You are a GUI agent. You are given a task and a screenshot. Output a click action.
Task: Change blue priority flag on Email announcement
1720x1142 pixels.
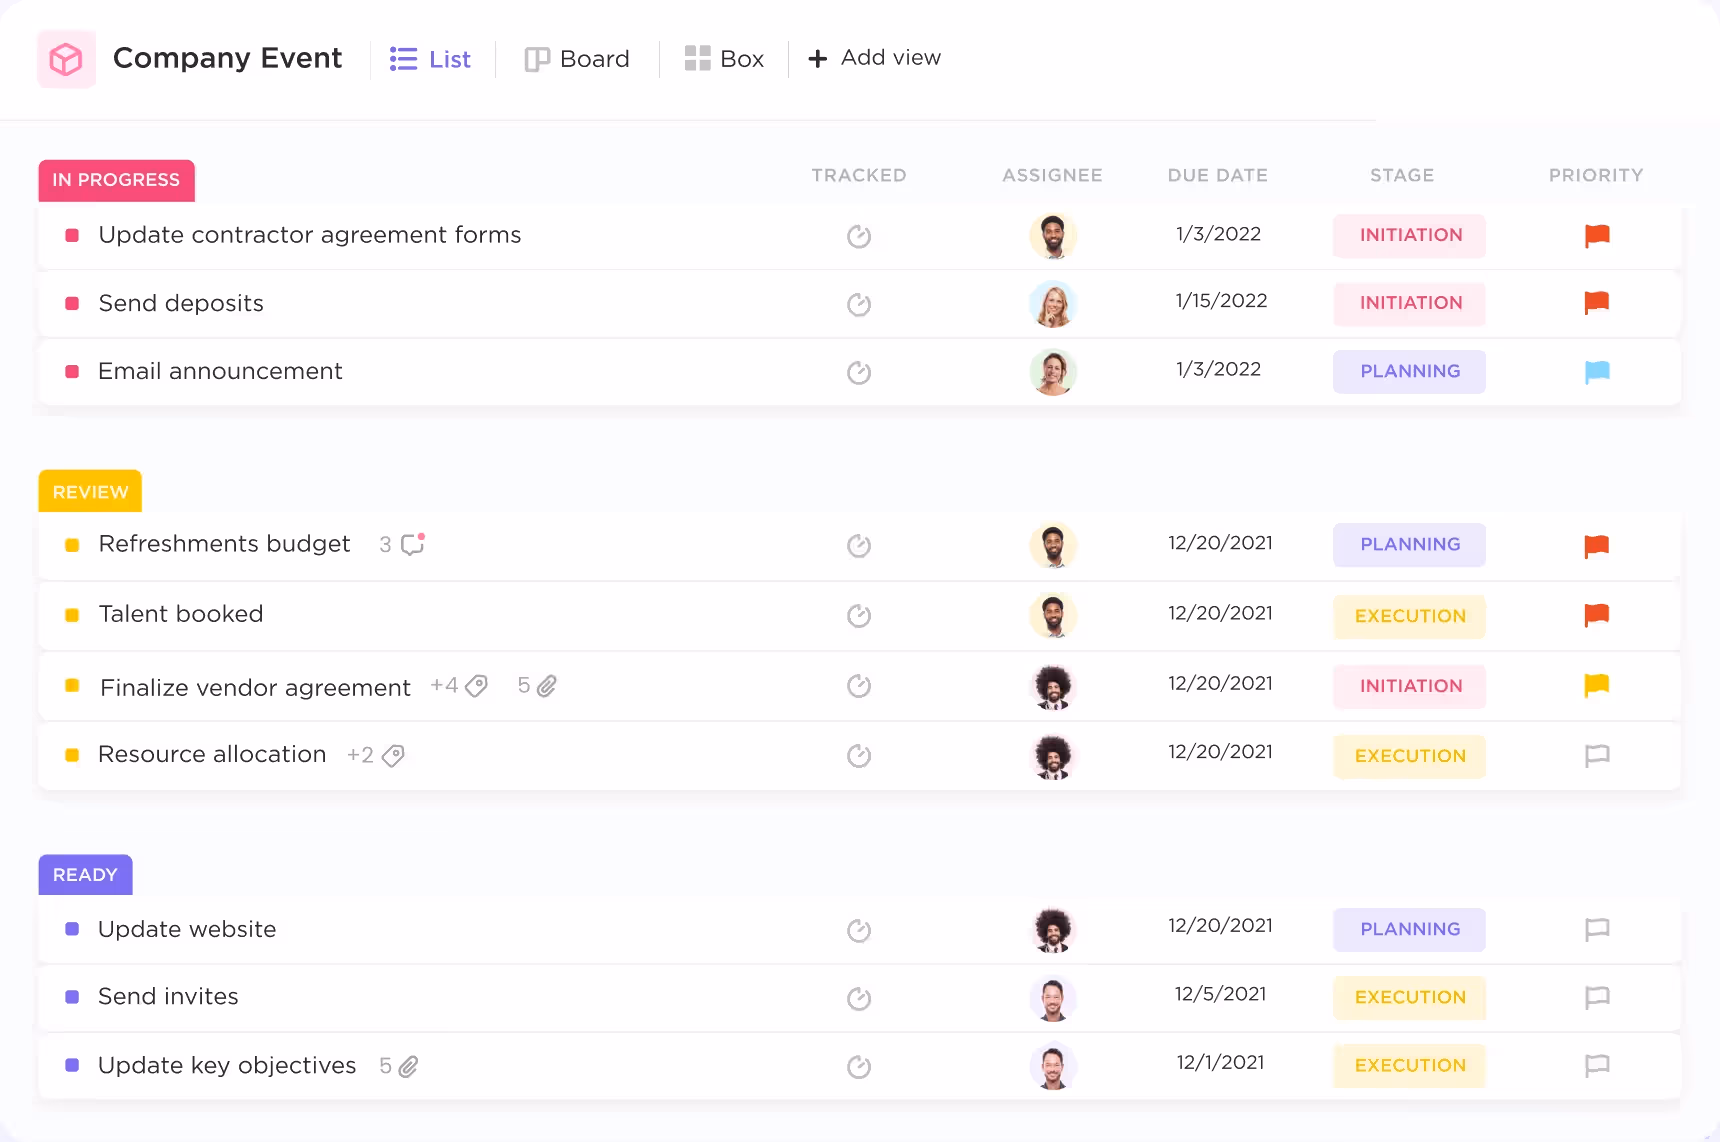1597,371
